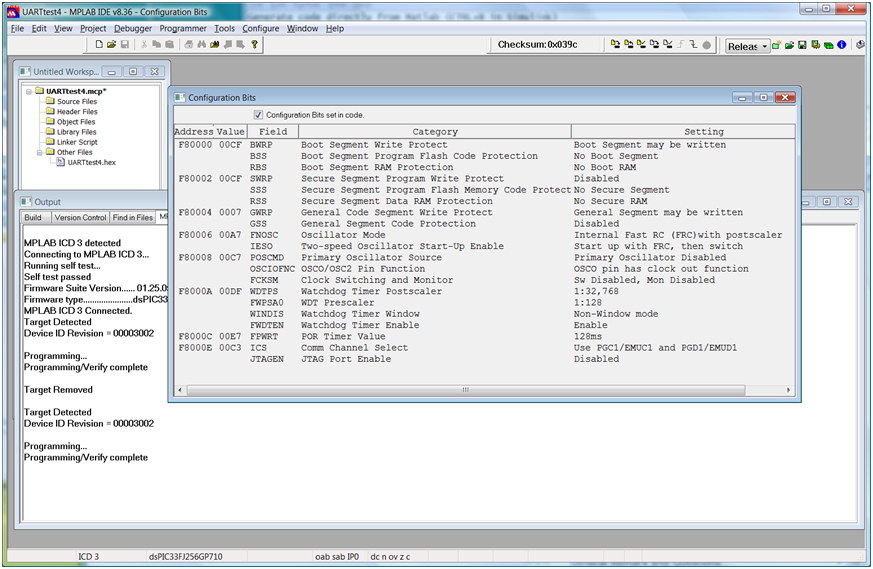Click the '128ms' POR timer setting
This screenshot has height=569, width=873.
pyautogui.click(x=588, y=336)
